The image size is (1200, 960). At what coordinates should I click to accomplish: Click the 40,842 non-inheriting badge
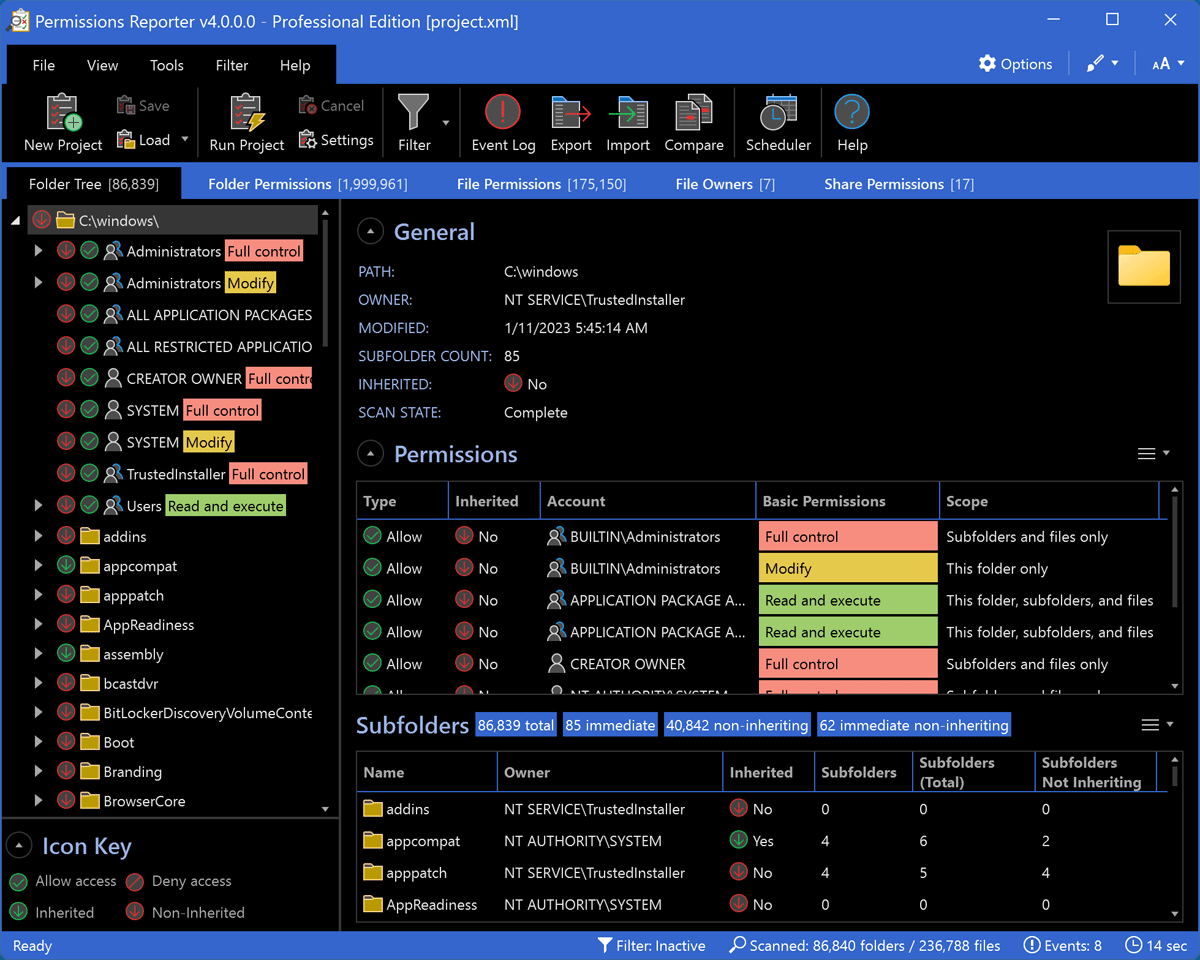[737, 725]
